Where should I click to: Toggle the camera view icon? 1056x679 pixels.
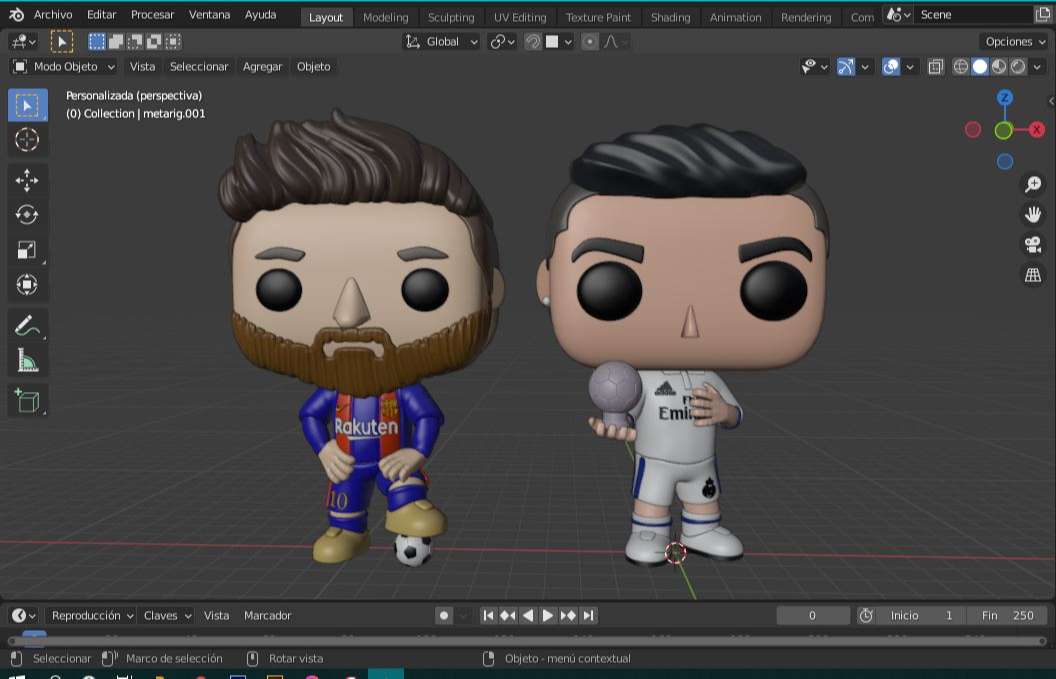[1033, 245]
